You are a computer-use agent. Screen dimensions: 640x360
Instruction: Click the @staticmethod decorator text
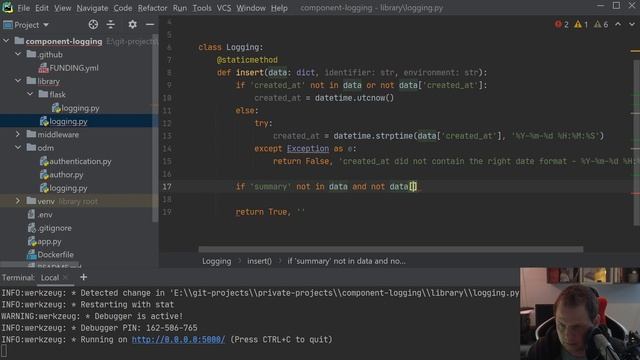tap(247, 60)
